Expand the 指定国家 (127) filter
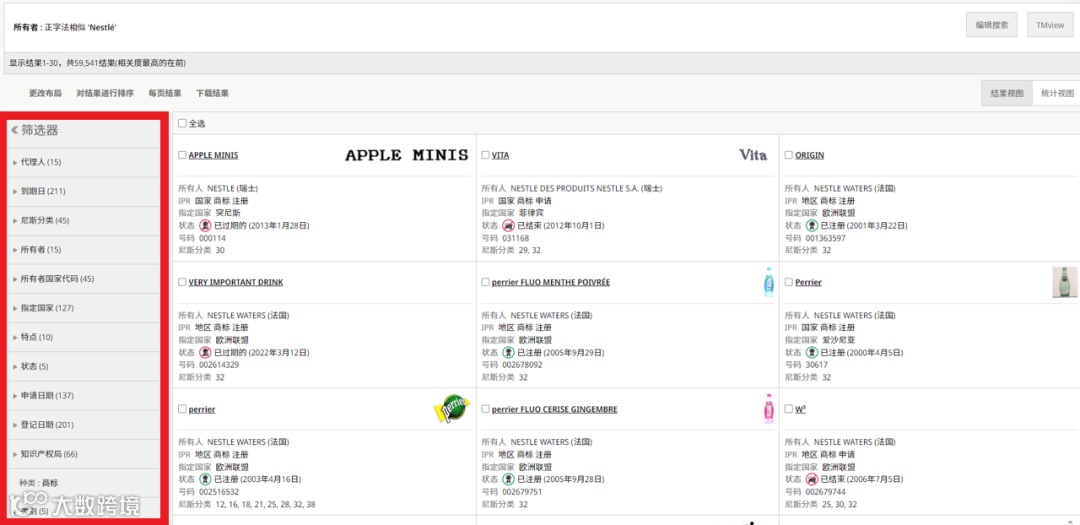 coord(46,308)
